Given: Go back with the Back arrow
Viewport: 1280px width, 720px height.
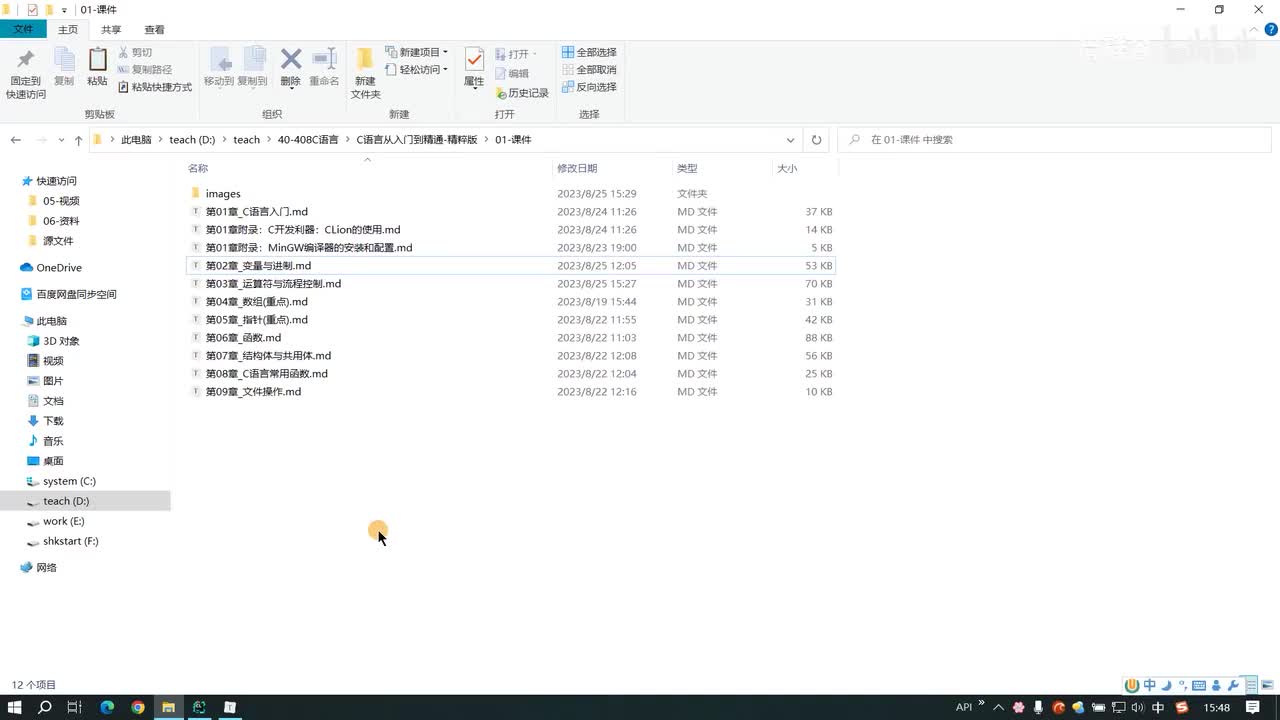Looking at the screenshot, I should coord(16,140).
